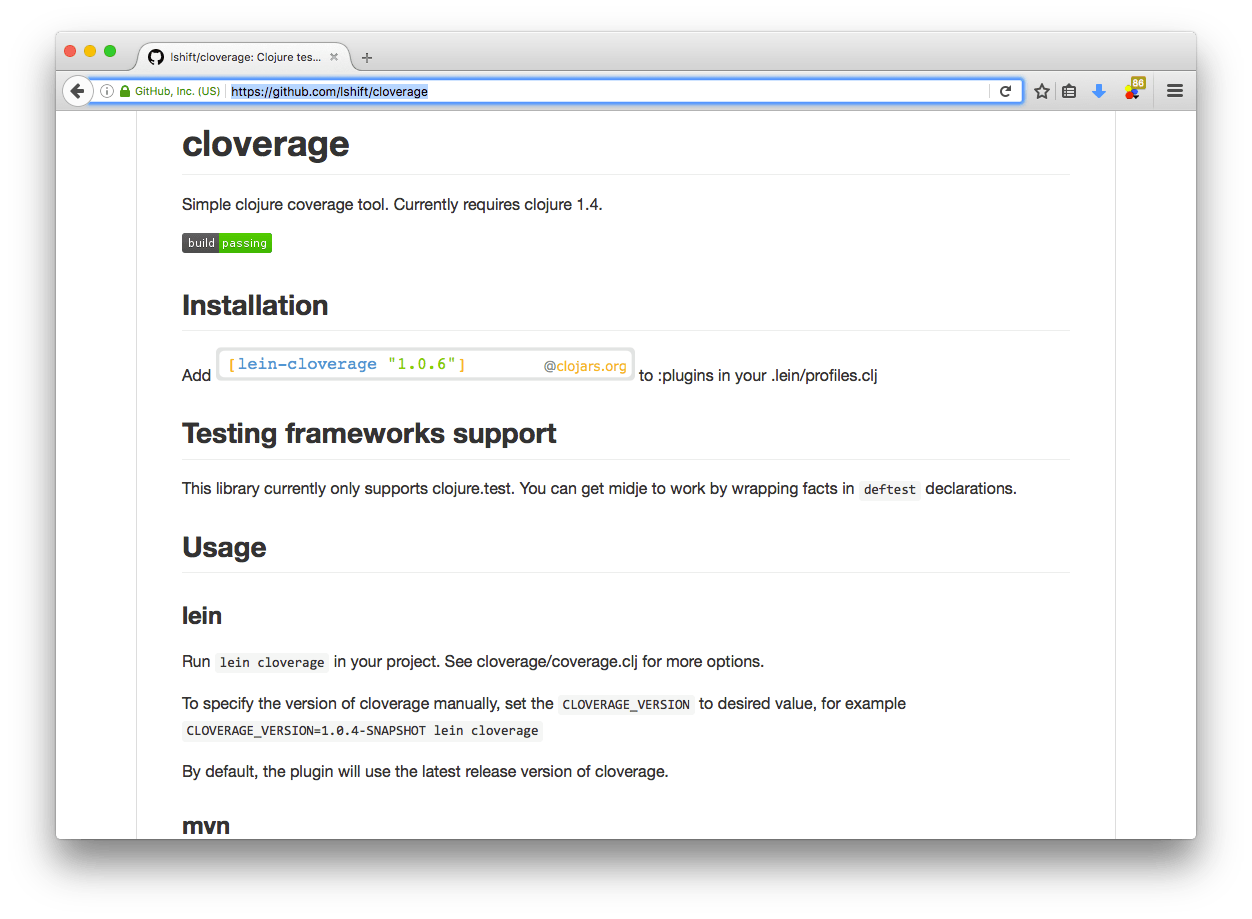Click the Testing frameworks support heading
Image resolution: width=1252 pixels, height=919 pixels.
[369, 433]
